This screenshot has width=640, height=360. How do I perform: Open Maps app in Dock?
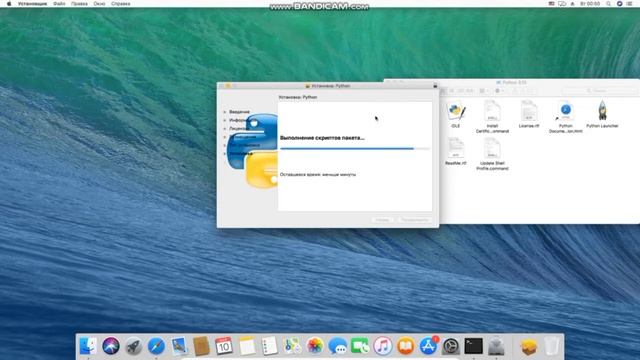pos(292,346)
